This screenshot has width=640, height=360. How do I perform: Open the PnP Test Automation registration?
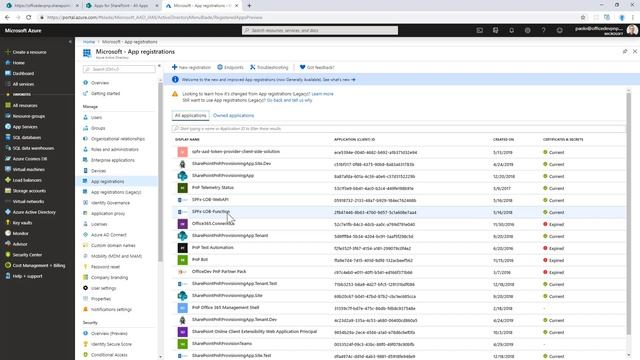point(213,248)
